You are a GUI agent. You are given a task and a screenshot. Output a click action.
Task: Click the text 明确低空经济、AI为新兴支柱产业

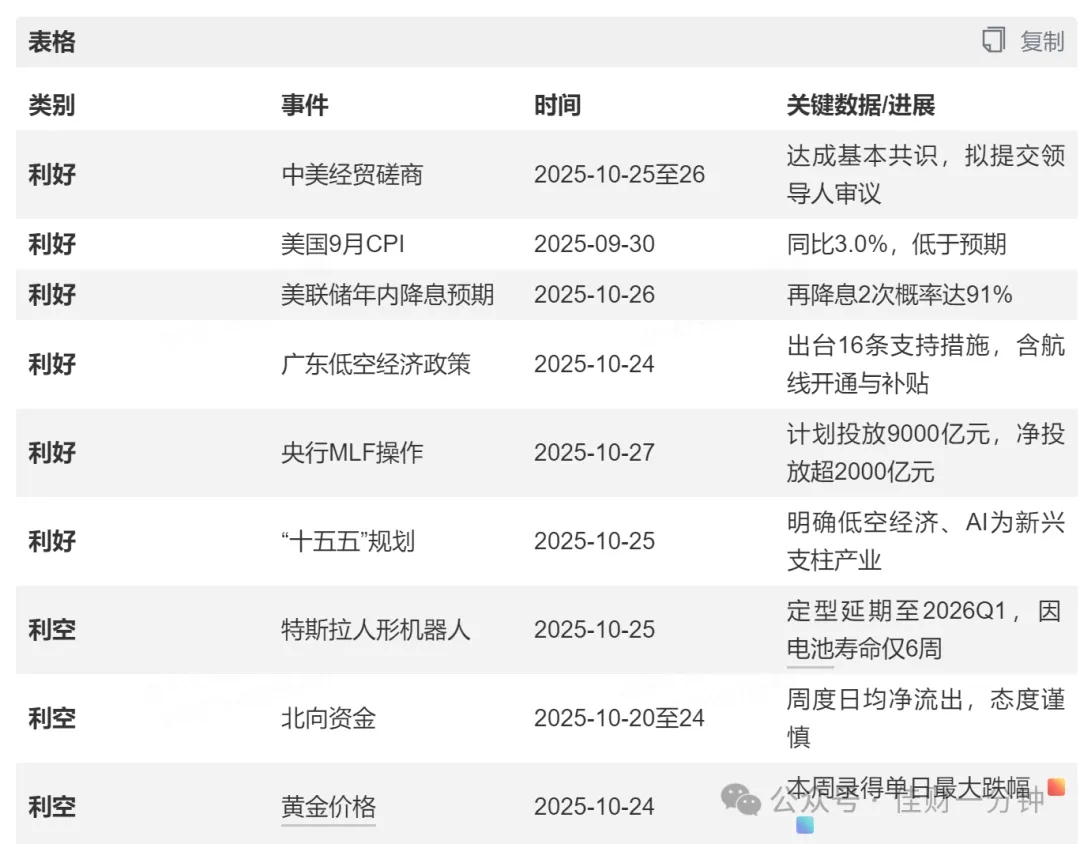point(926,541)
